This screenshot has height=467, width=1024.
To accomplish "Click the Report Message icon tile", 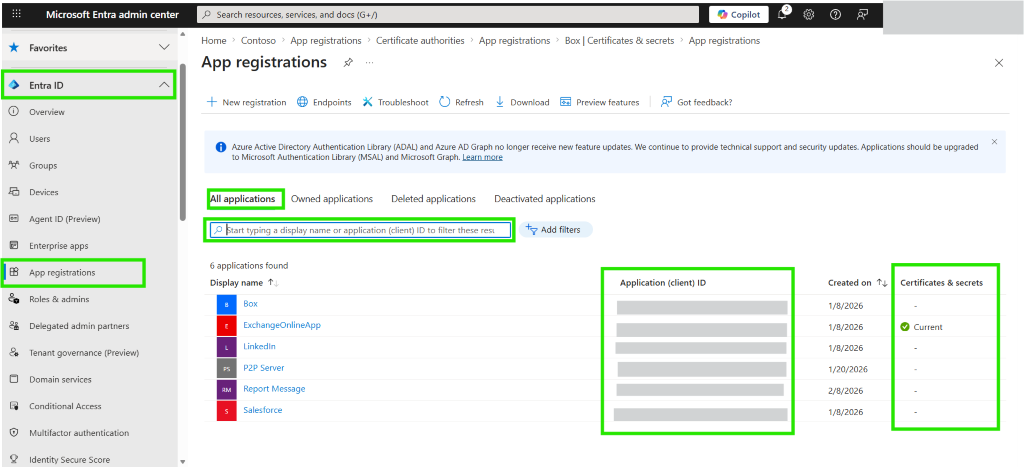I will tap(226, 390).
